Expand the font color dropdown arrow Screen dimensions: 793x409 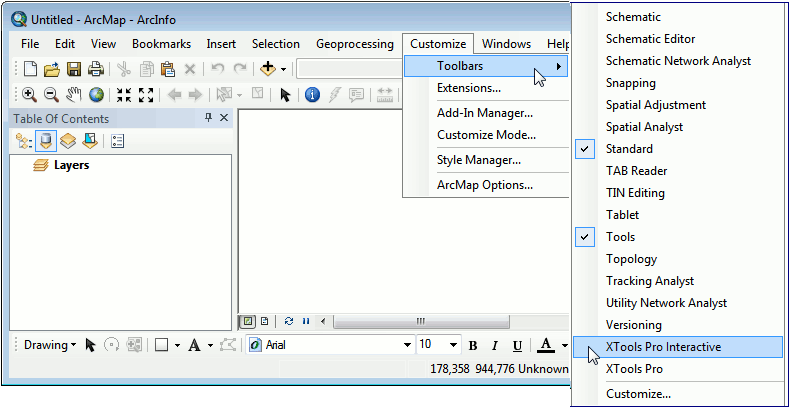click(564, 346)
